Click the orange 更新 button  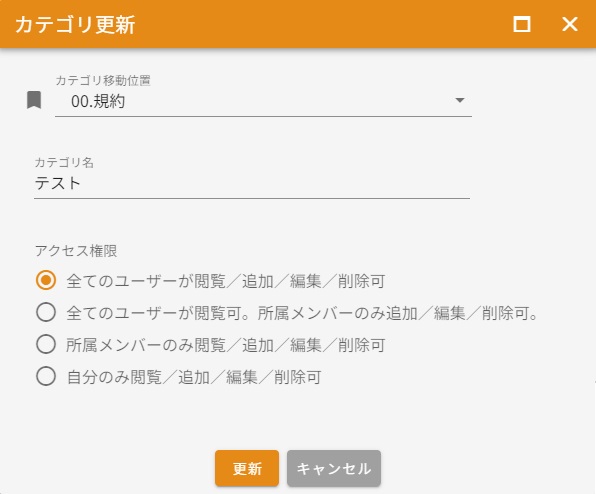(247, 468)
